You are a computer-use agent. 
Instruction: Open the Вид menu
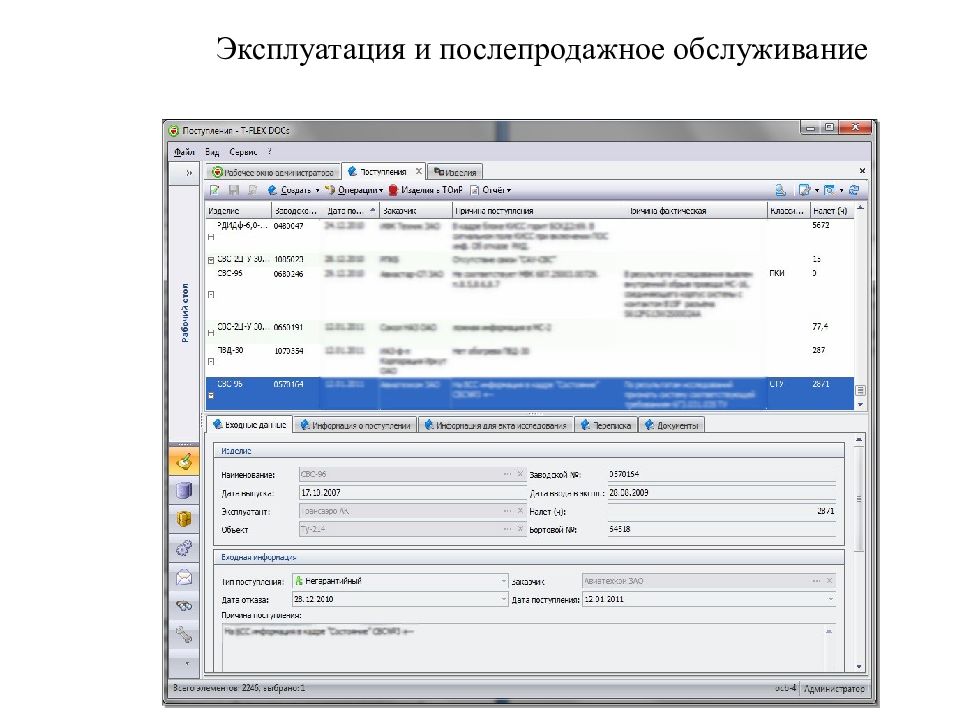[x=212, y=152]
